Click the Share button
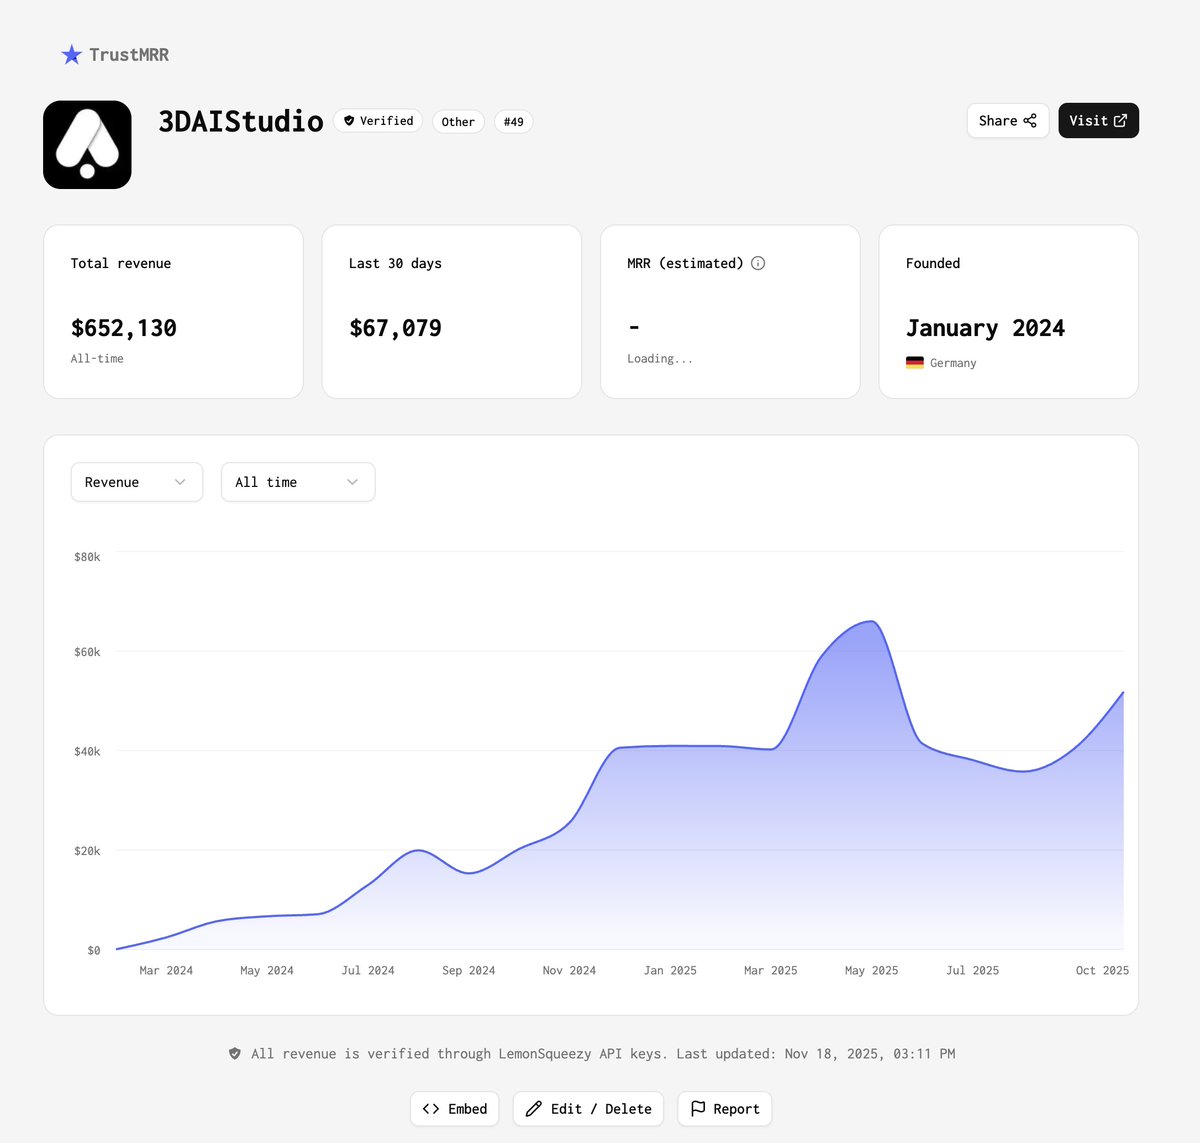 tap(1008, 121)
